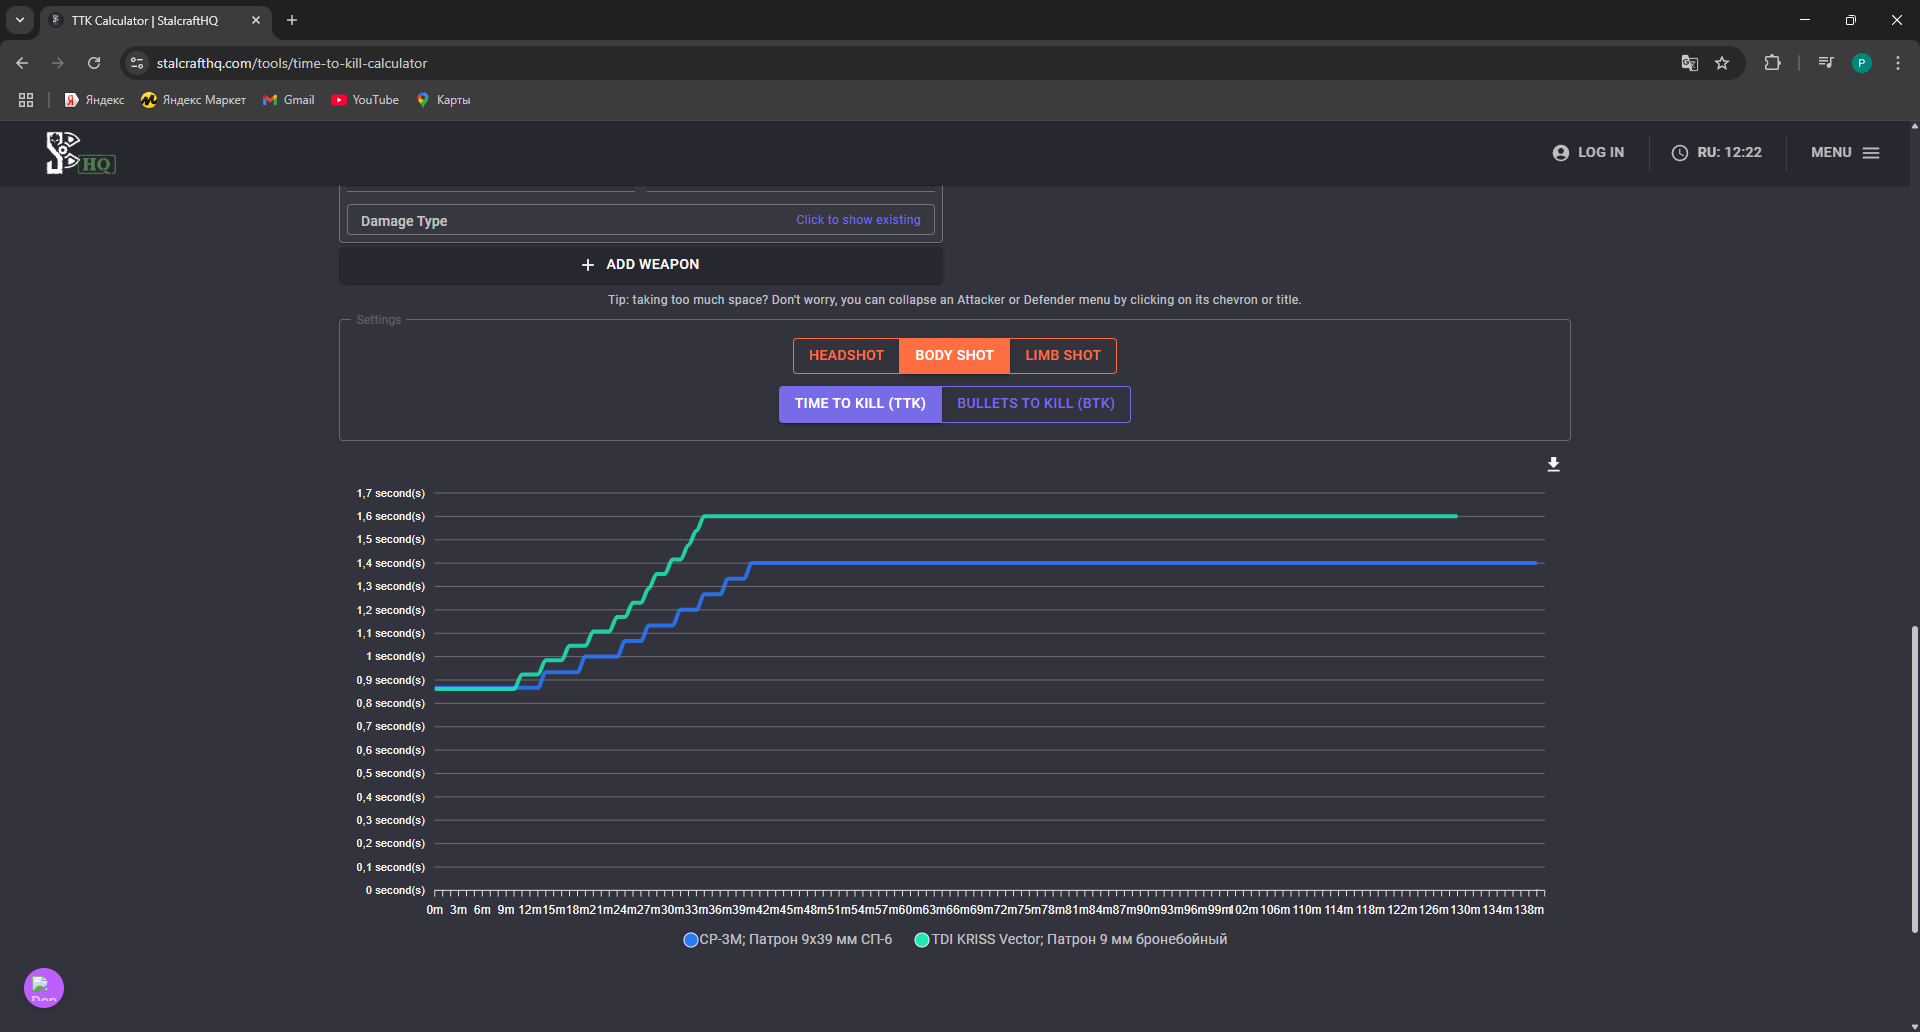Viewport: 1920px width, 1032px height.
Task: Open the apps grid shortcut
Action: pyautogui.click(x=26, y=100)
